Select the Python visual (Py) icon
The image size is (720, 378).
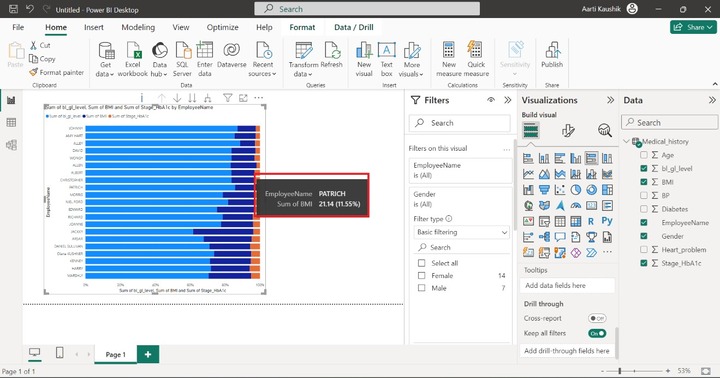pos(607,221)
